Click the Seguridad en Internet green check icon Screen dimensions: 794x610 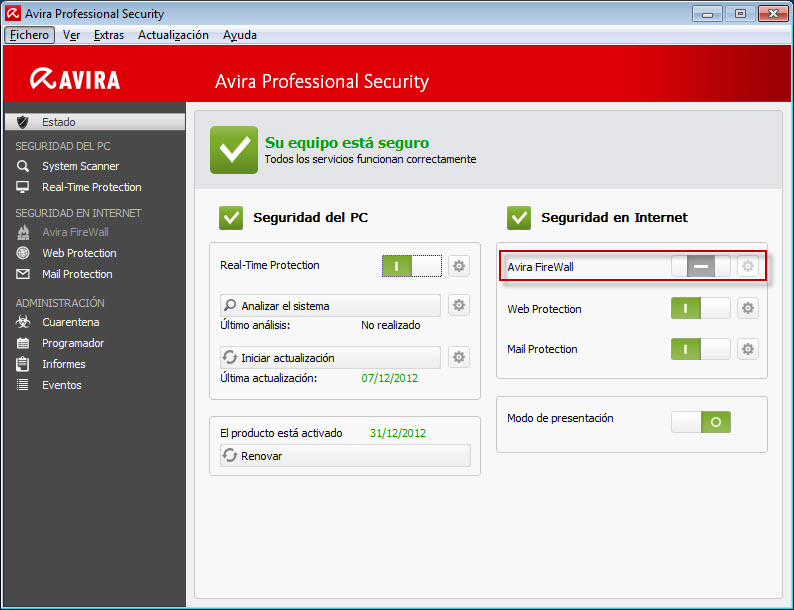(519, 218)
